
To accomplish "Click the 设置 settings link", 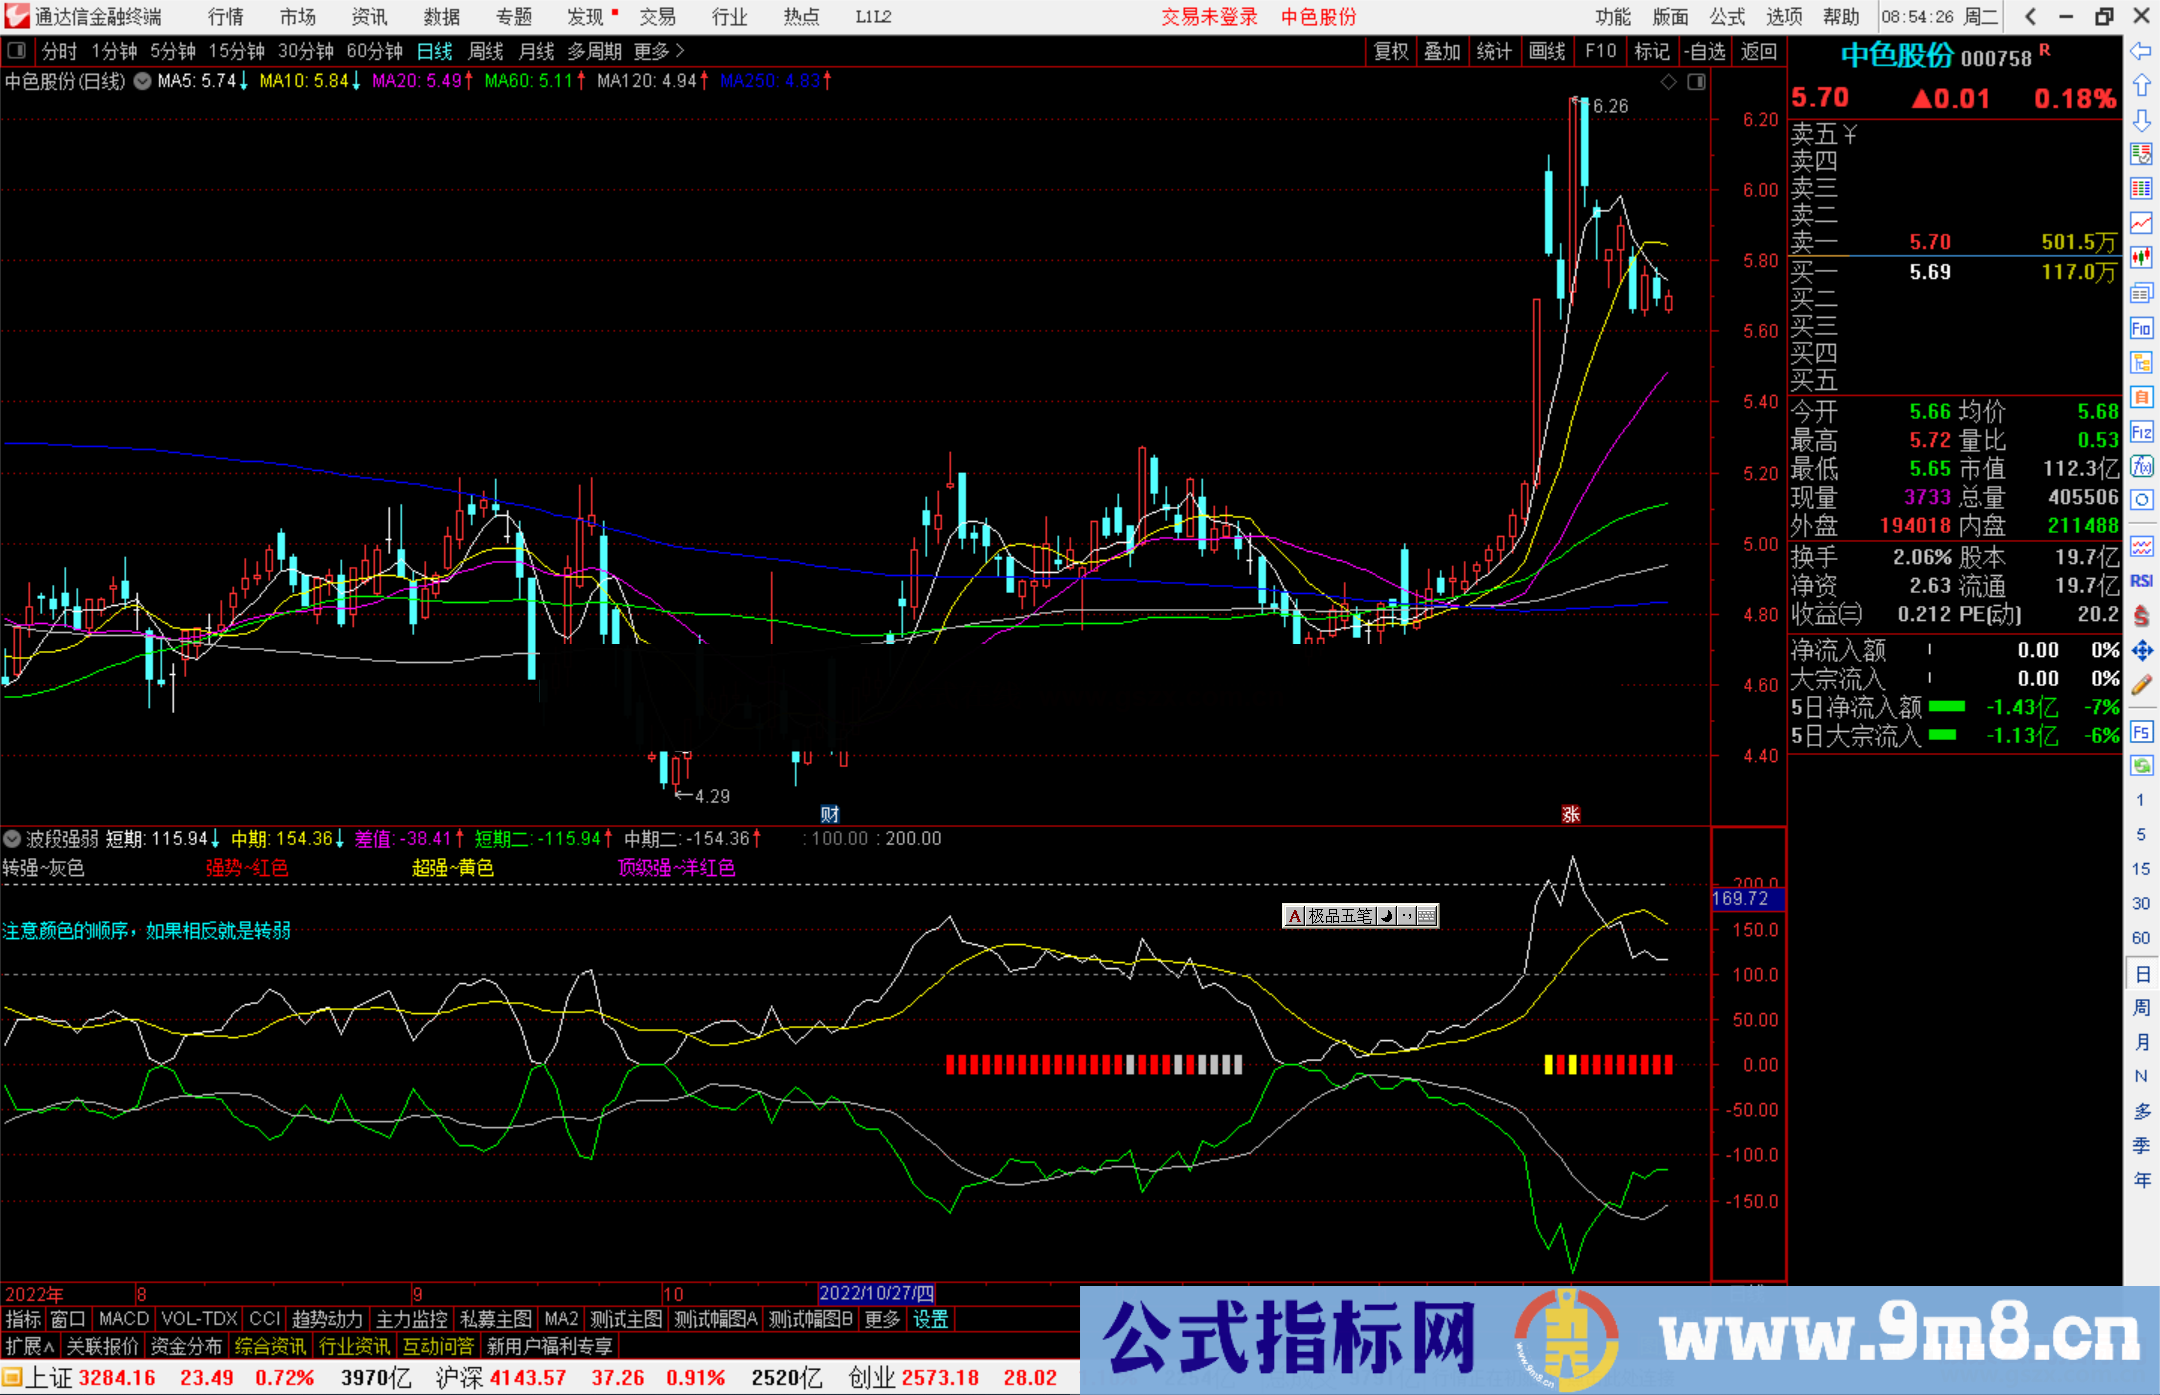I will [x=930, y=1319].
